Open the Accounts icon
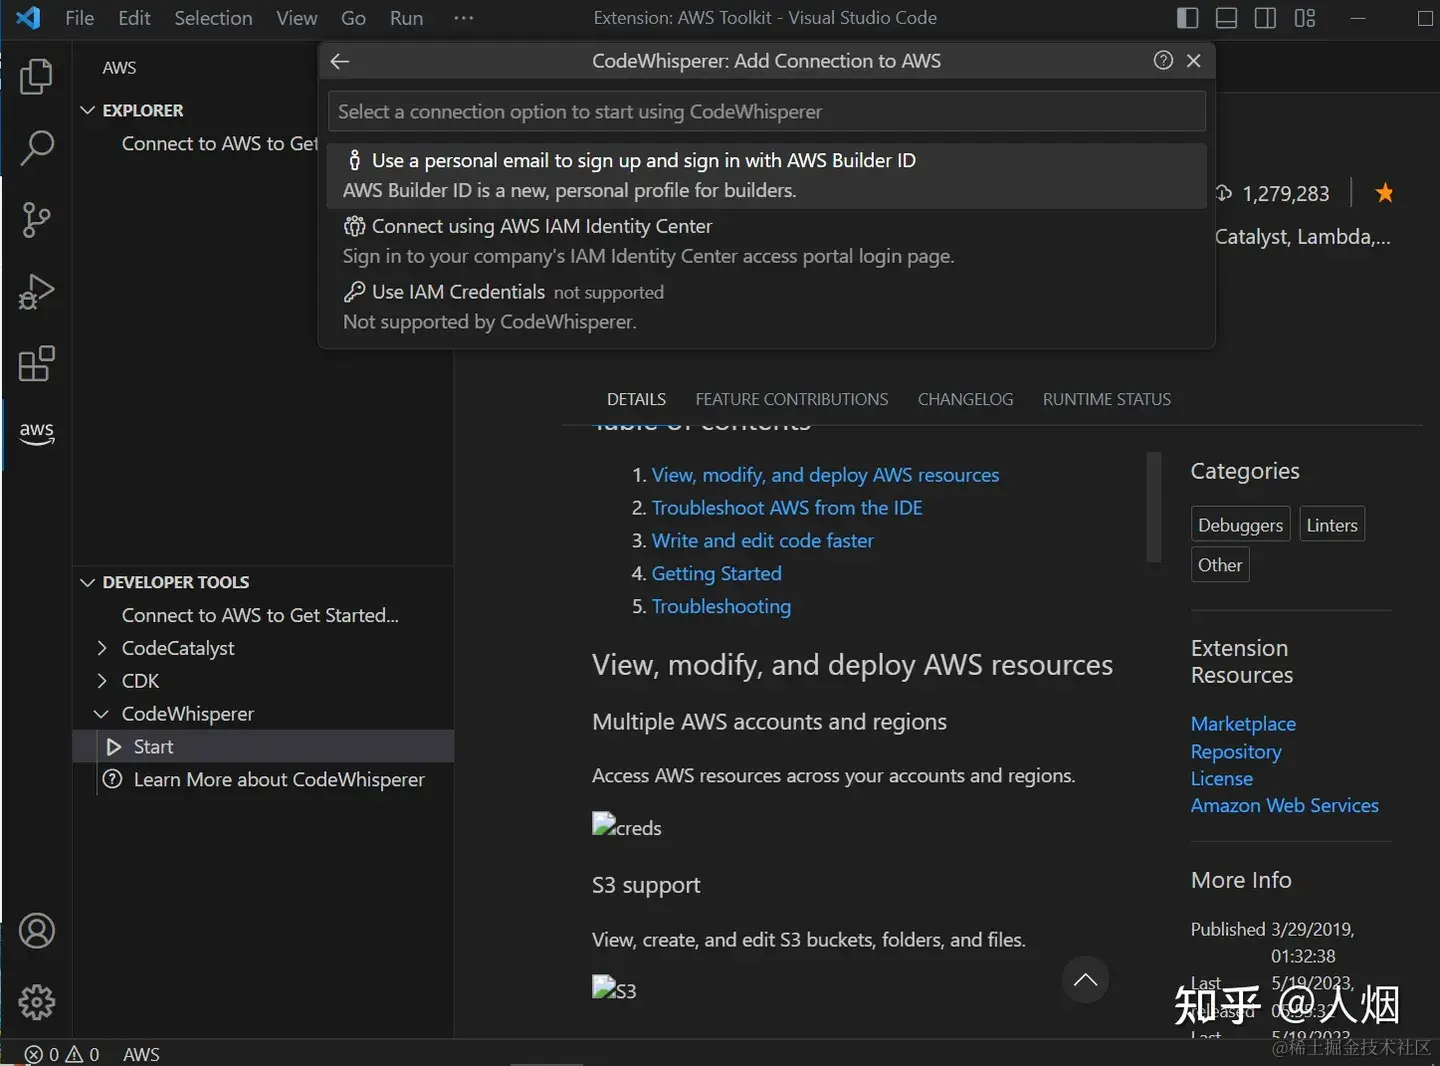 (x=36, y=931)
